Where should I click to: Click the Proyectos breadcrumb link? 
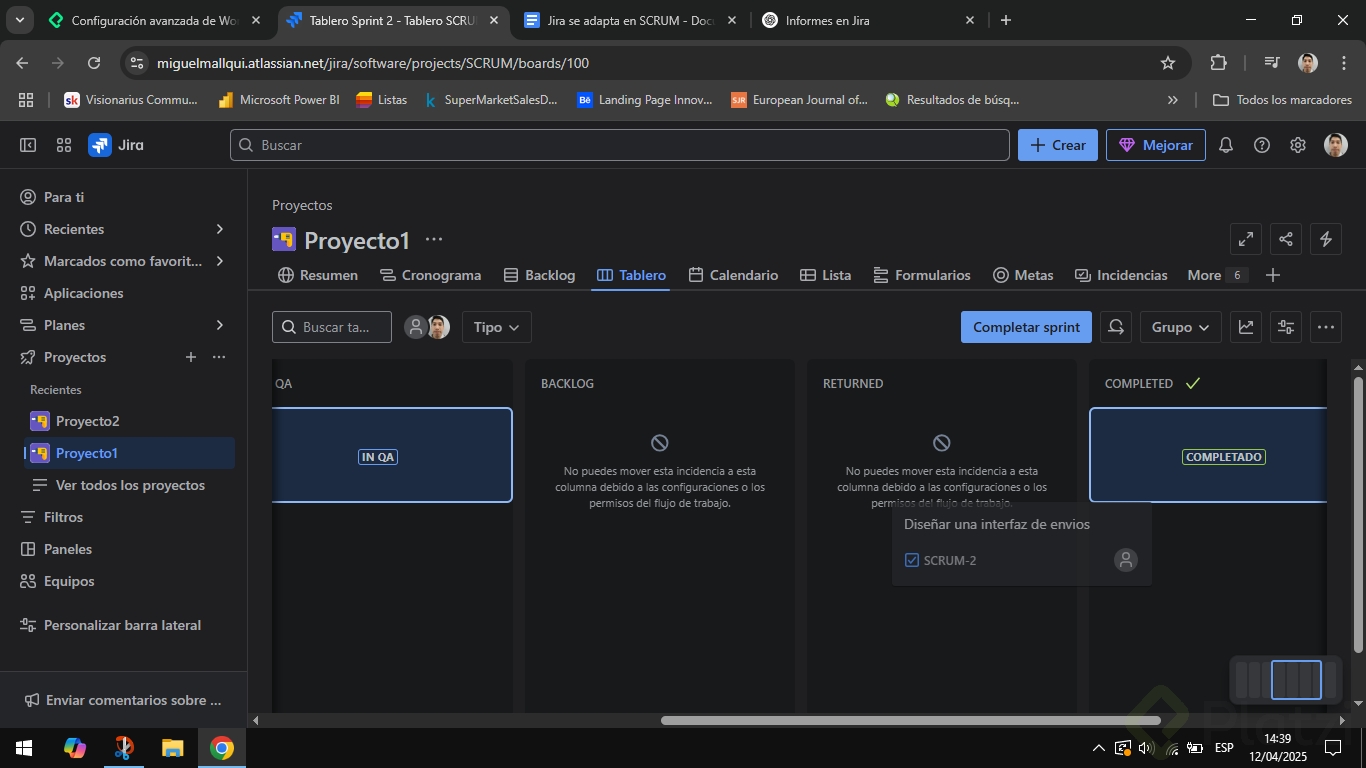coord(302,205)
